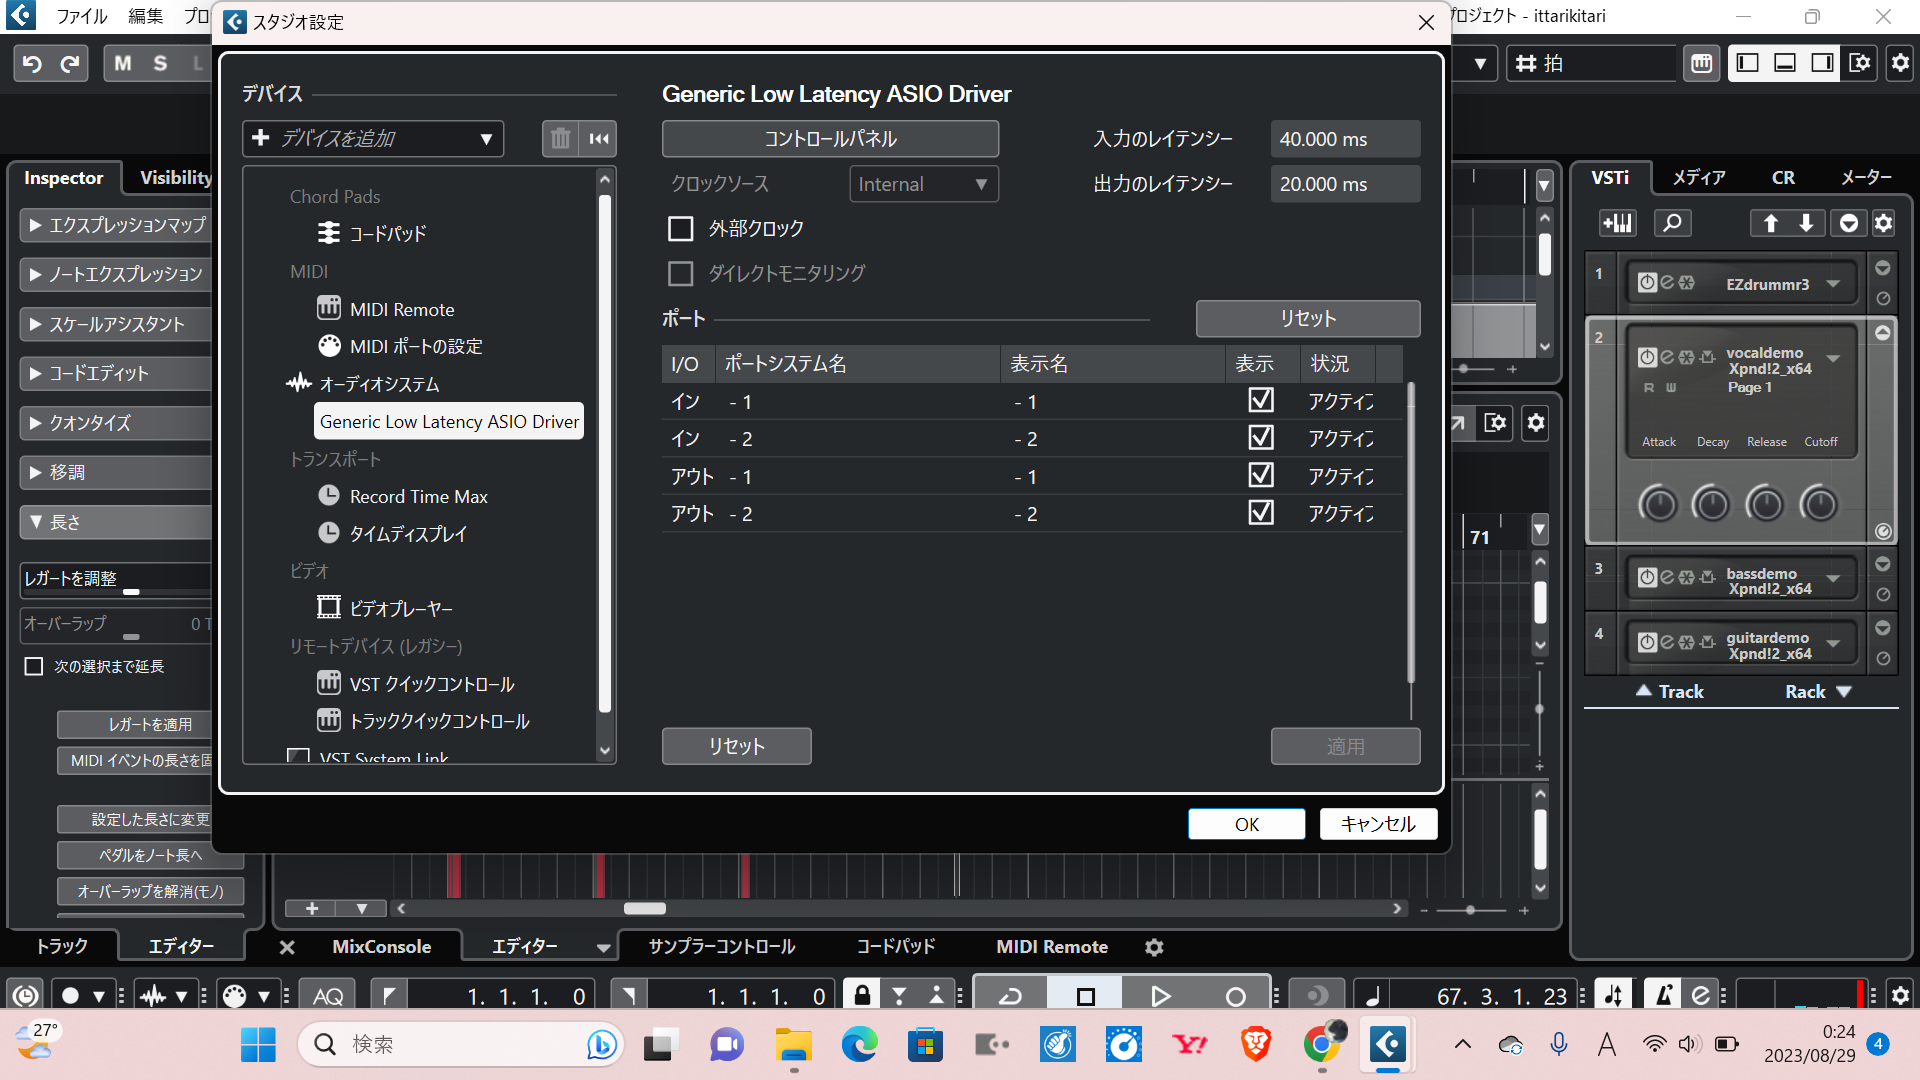1920x1080 pixels.
Task: Click the コントロールパネル button
Action: [829, 138]
